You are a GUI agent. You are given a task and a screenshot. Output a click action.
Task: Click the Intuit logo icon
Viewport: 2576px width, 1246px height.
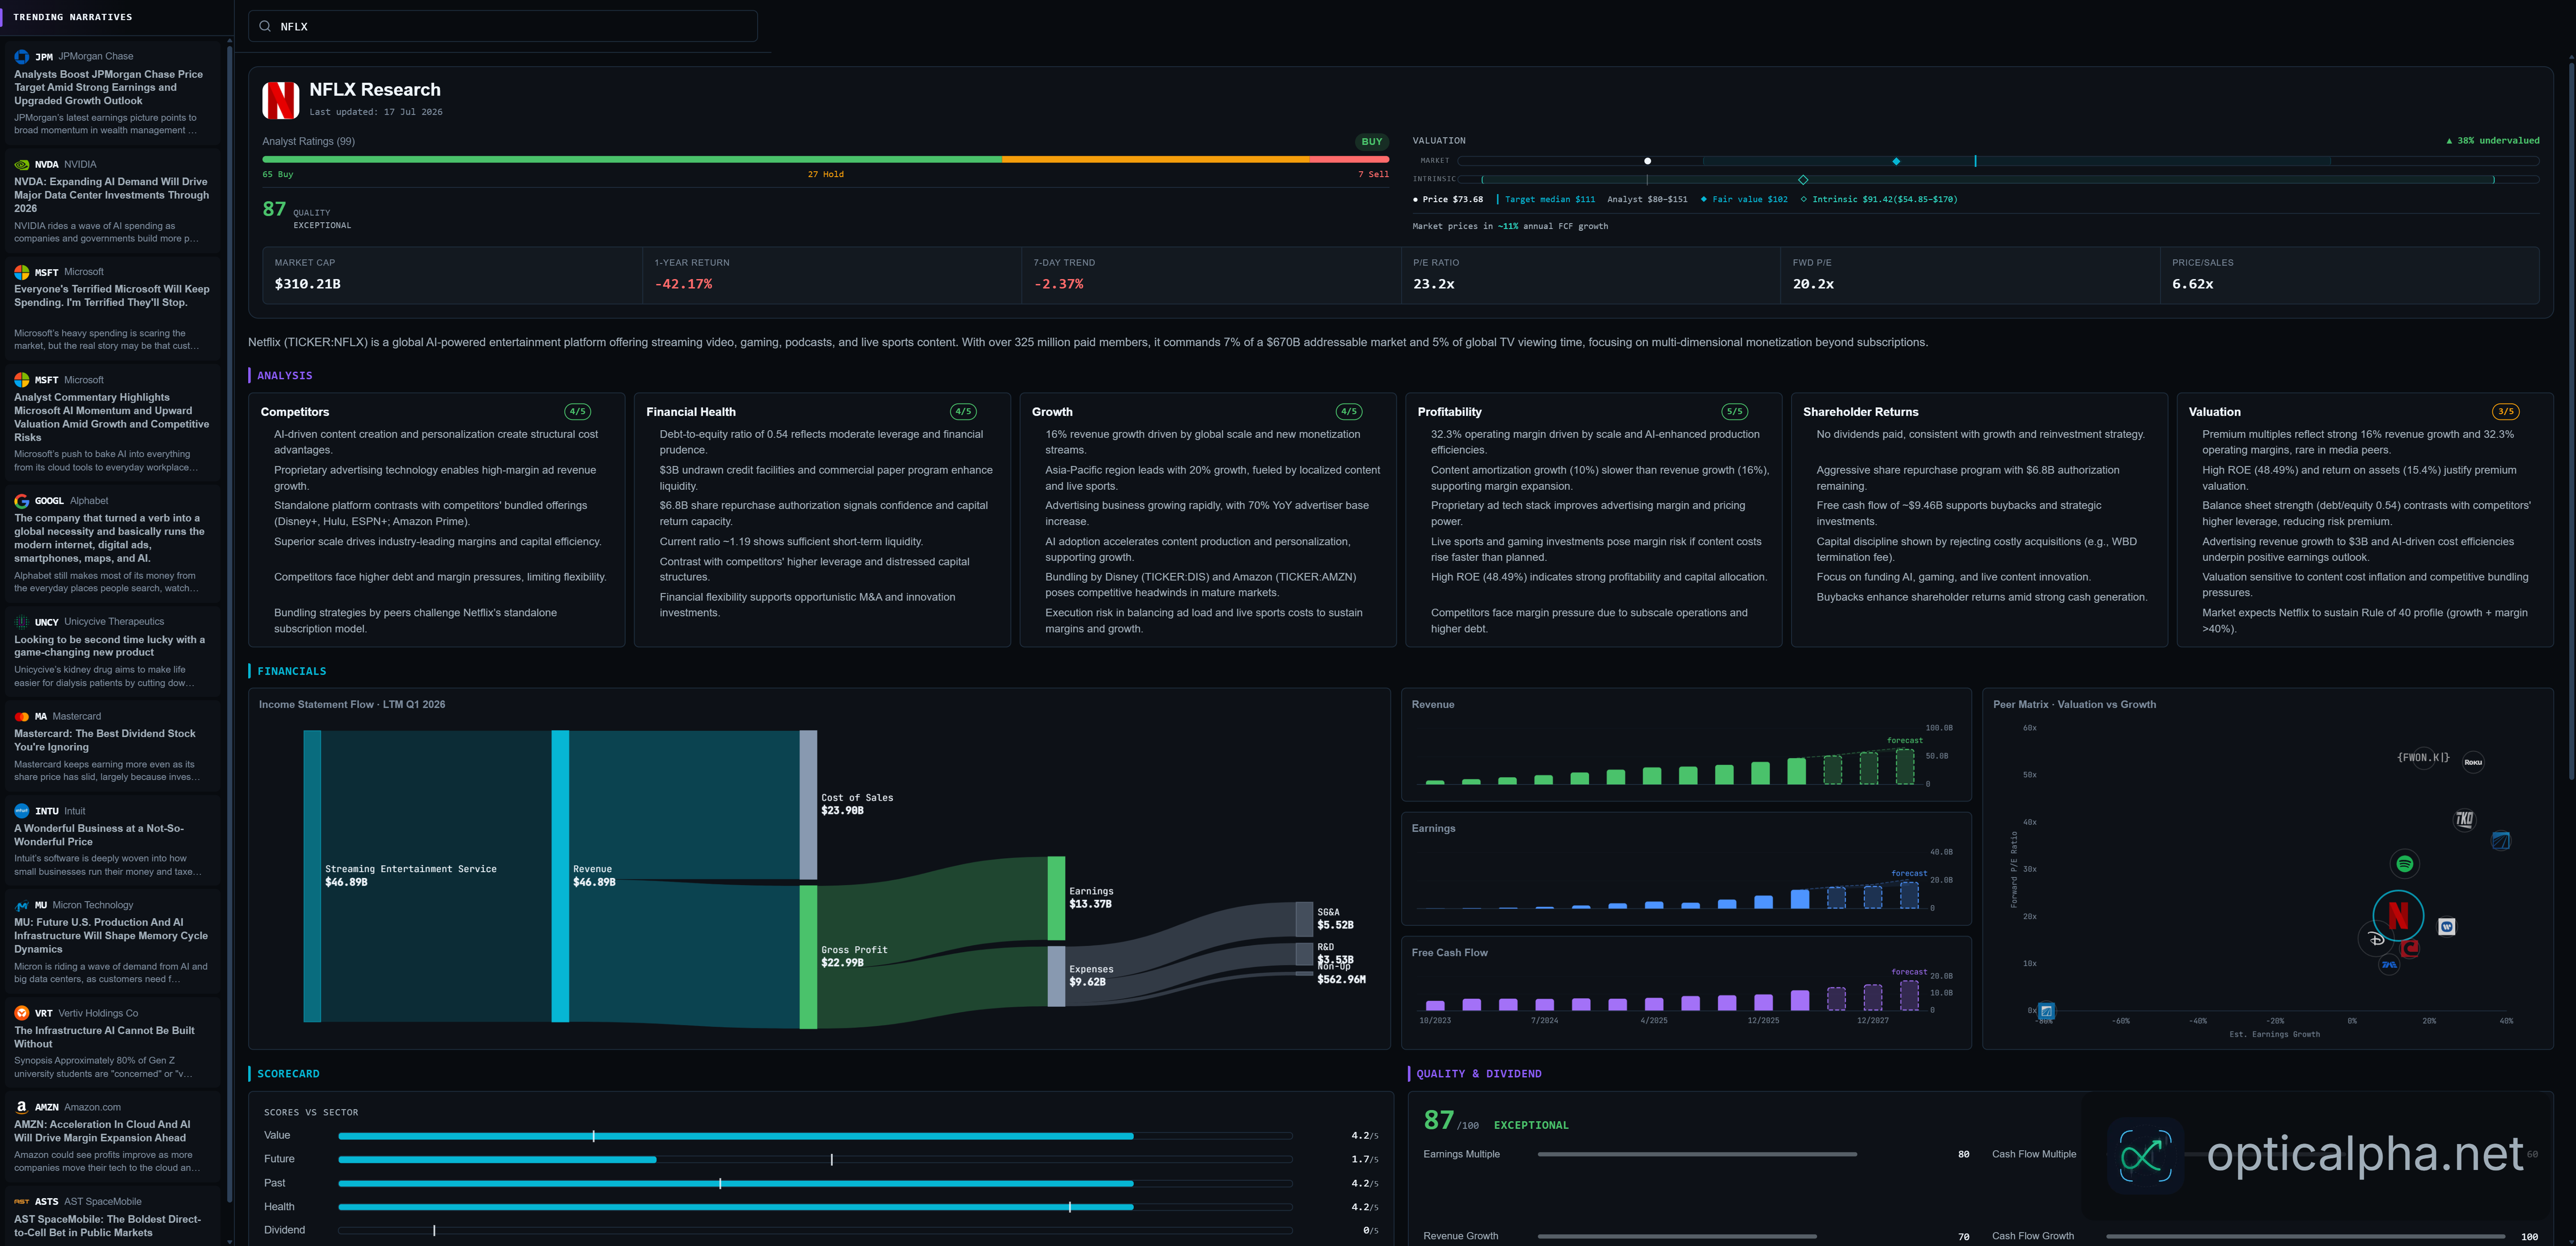[21, 811]
